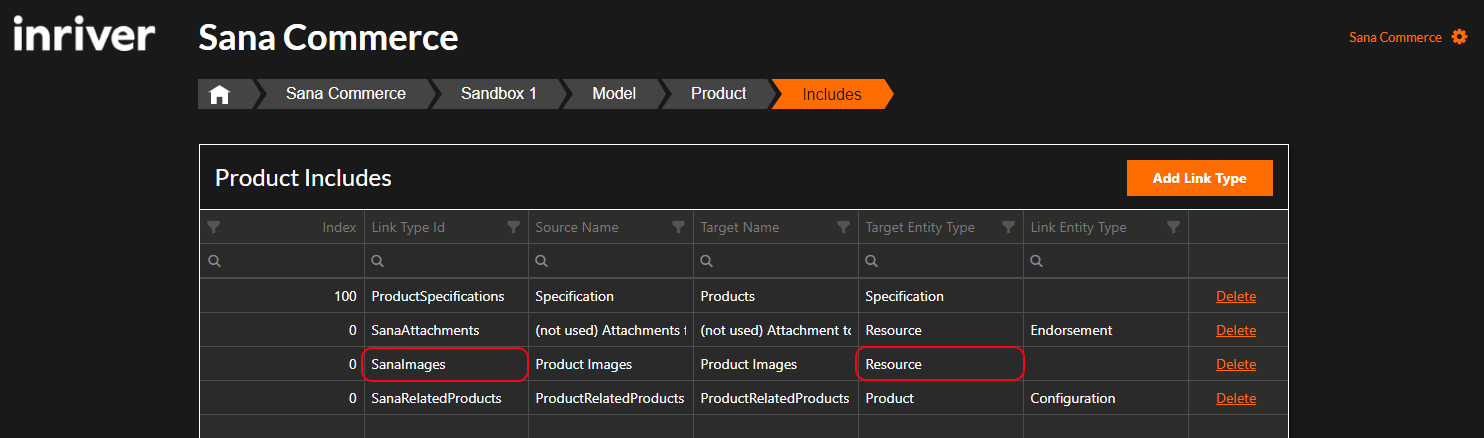This screenshot has width=1484, height=438.
Task: Sort by the Link Type Id header
Action: [408, 227]
